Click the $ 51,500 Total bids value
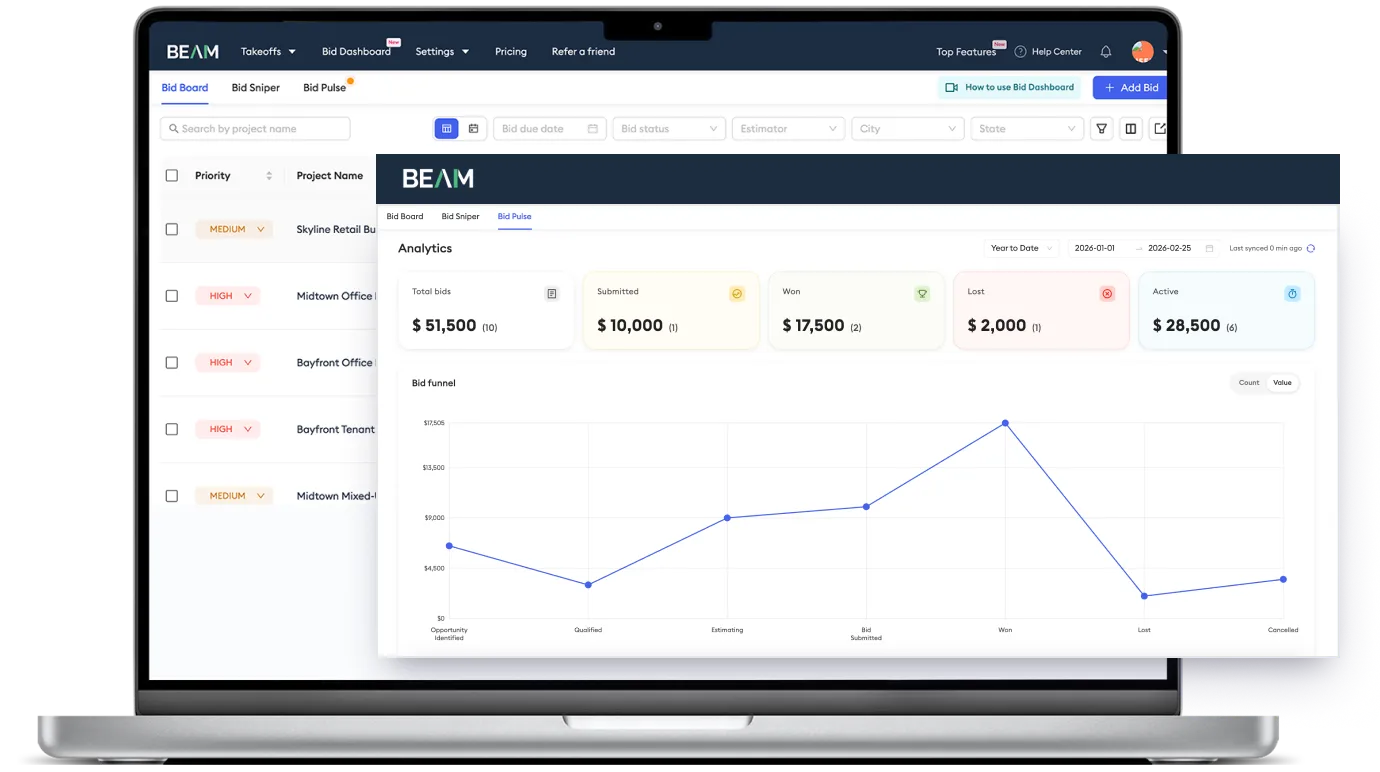The width and height of the screenshot is (1380, 772). [444, 326]
